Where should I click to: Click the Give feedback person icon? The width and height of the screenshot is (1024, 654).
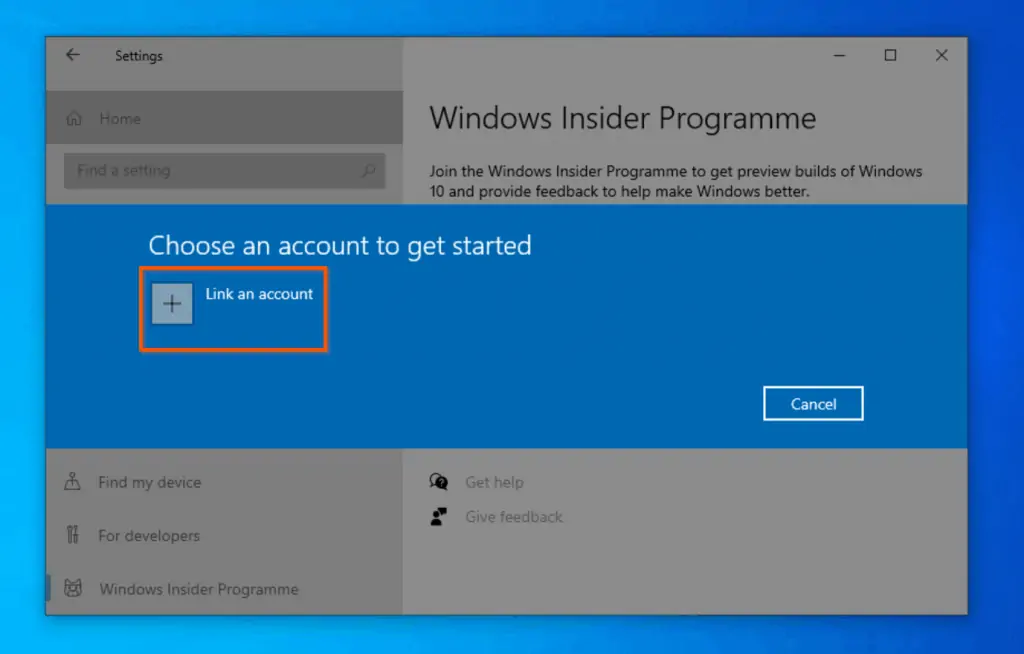[x=439, y=516]
